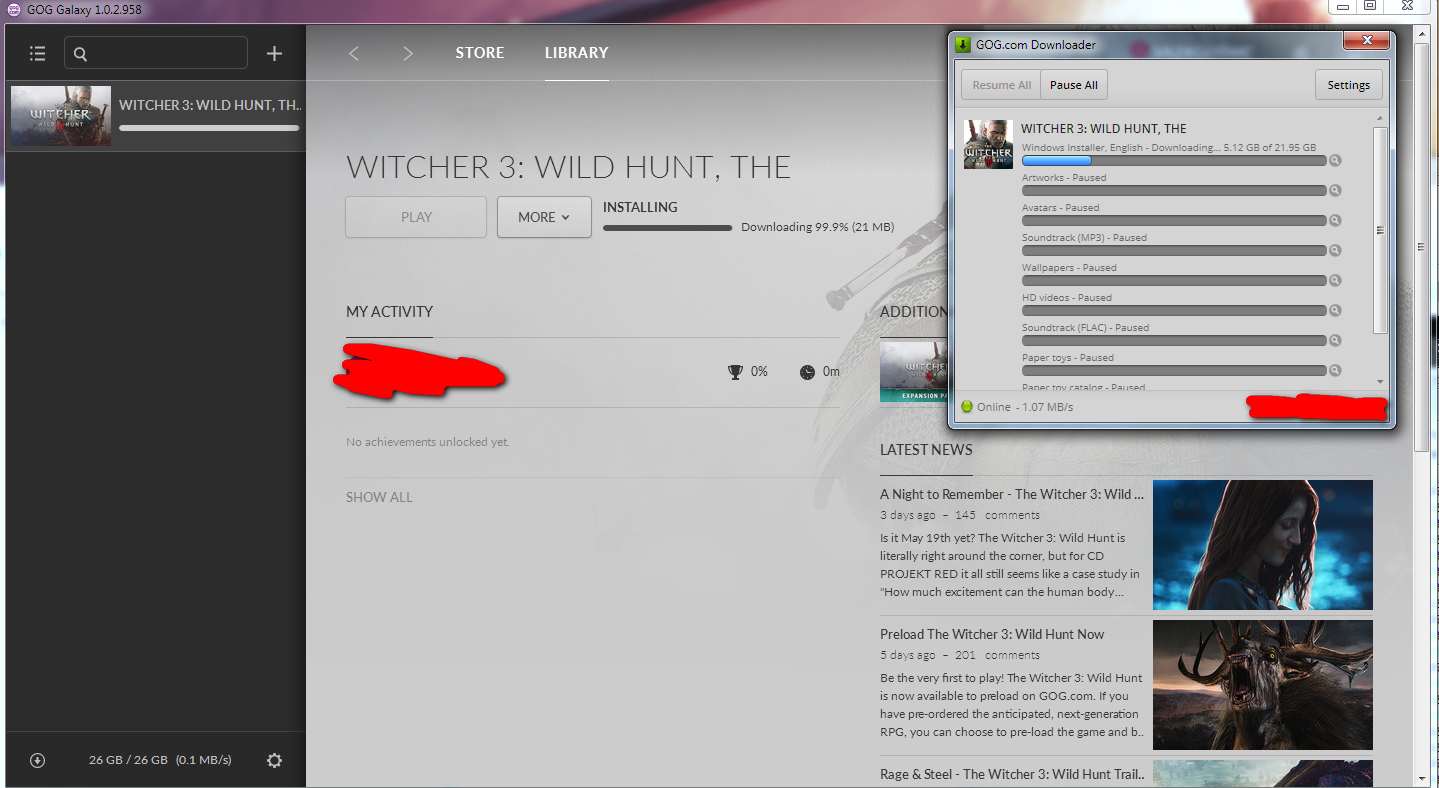Screen dimensions: 1439x788
Task: Click the installing download progress bar
Action: [x=668, y=228]
